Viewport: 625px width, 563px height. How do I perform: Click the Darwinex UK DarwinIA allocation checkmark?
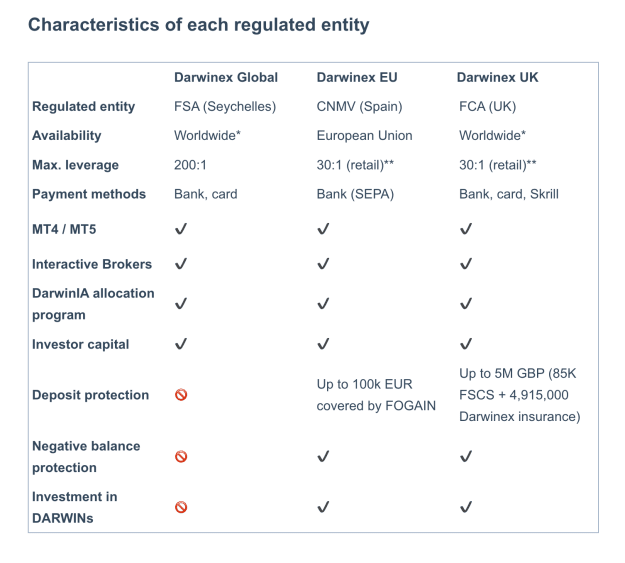[x=466, y=304]
